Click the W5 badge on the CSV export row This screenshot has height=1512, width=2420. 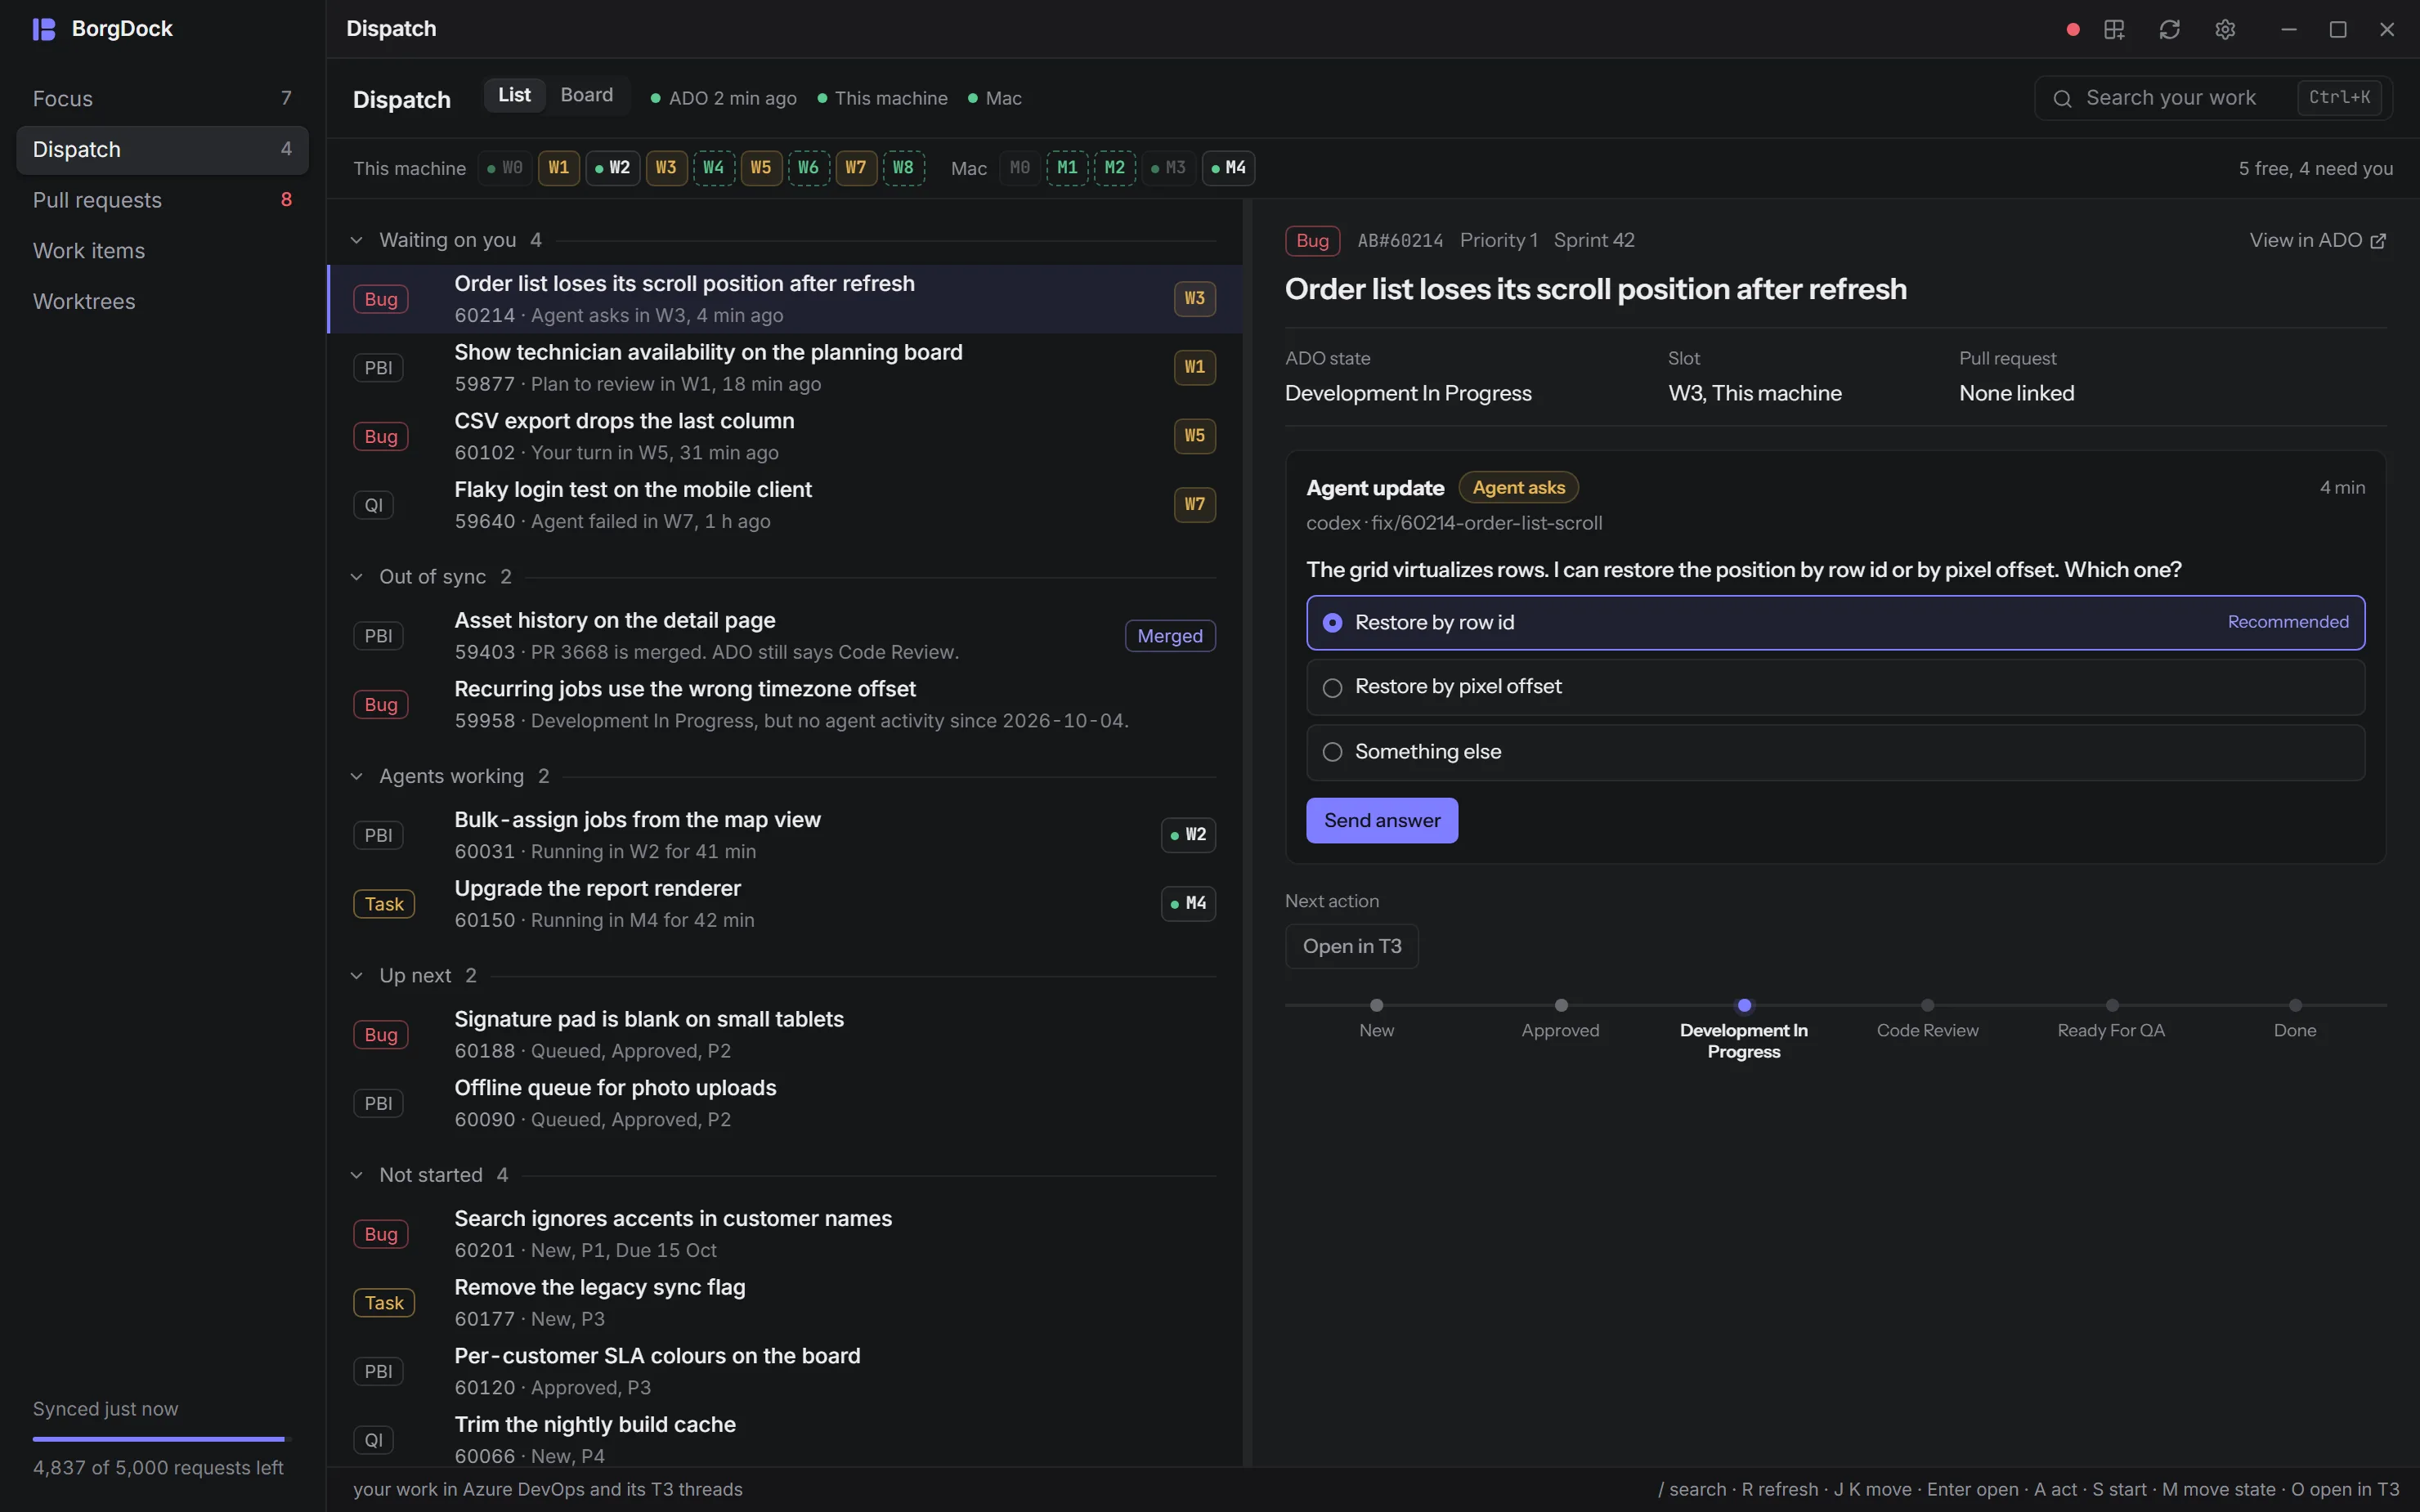(1194, 436)
